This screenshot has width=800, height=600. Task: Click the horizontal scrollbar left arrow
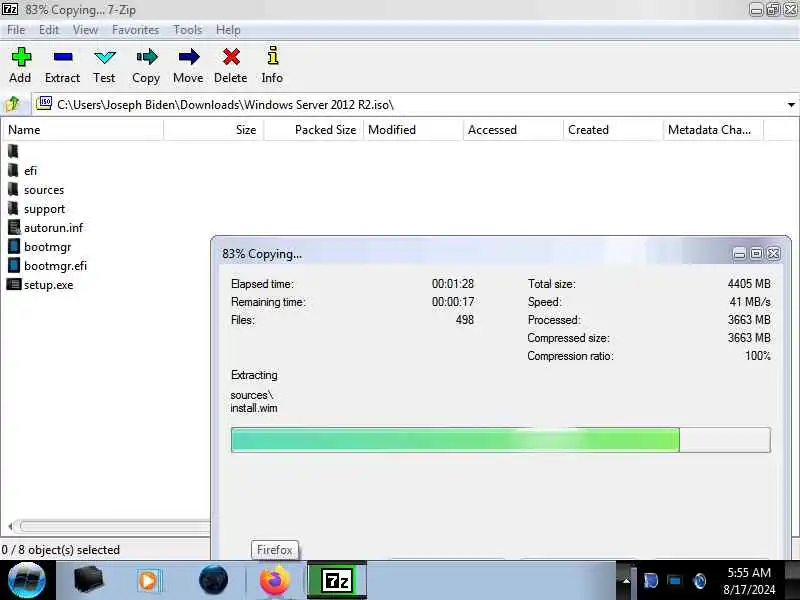coord(10,526)
